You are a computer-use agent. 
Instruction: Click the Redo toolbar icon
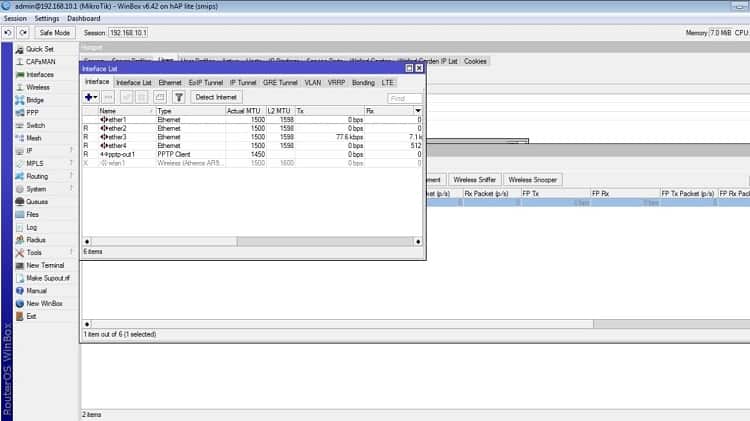pos(23,33)
